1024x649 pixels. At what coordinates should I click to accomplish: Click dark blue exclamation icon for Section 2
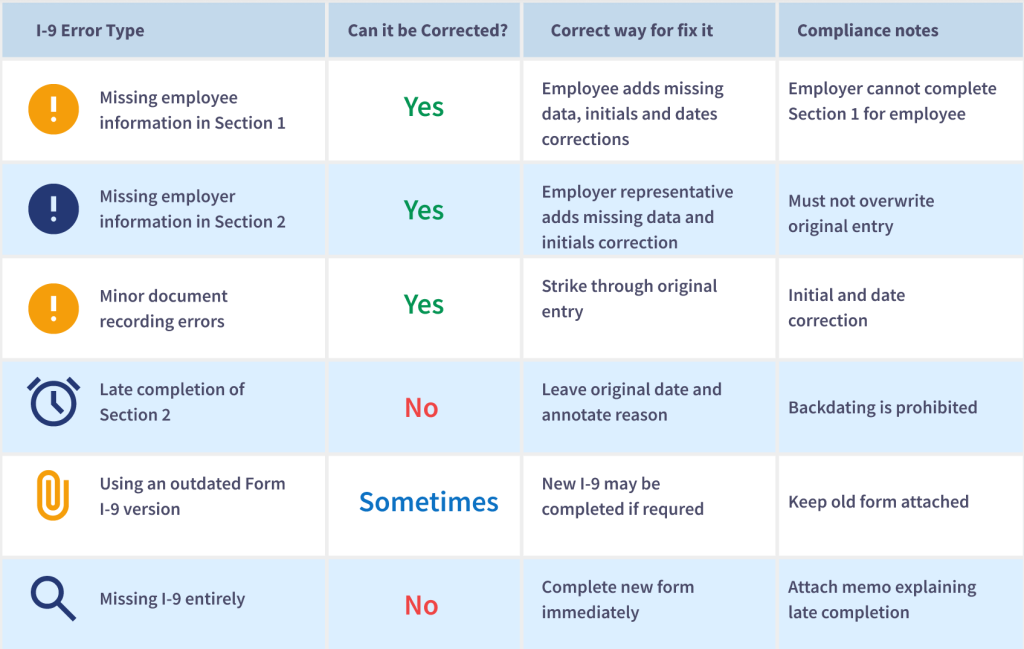pyautogui.click(x=54, y=209)
